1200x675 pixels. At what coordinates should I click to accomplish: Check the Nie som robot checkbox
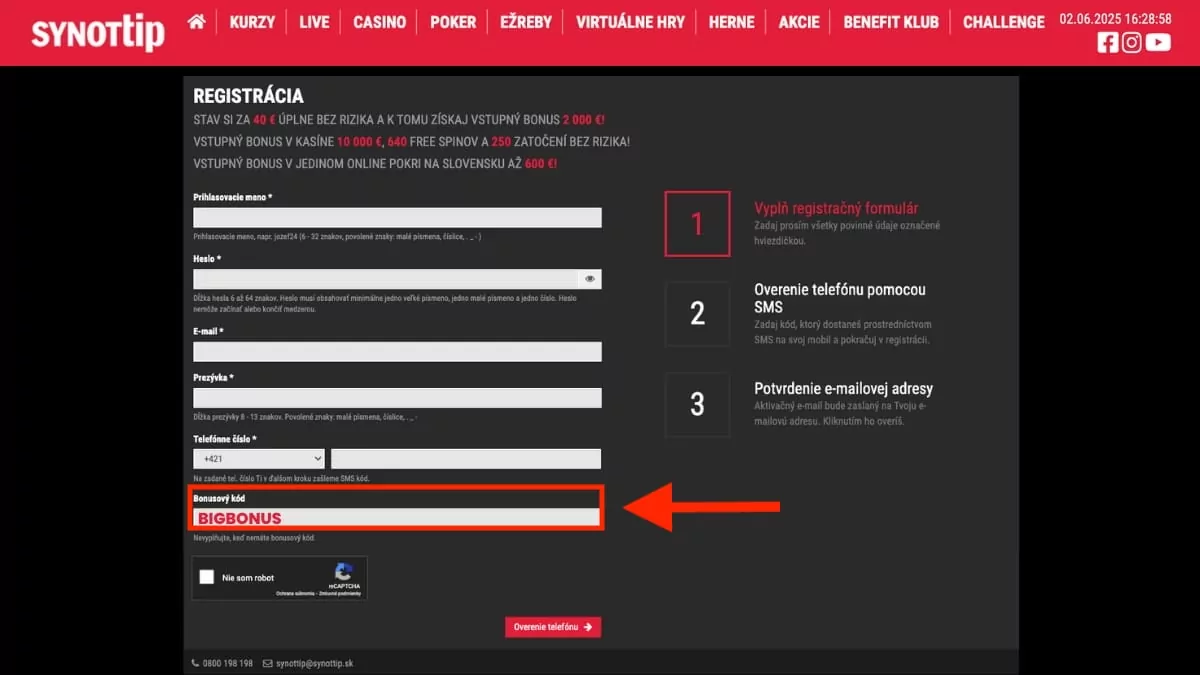[x=207, y=577]
